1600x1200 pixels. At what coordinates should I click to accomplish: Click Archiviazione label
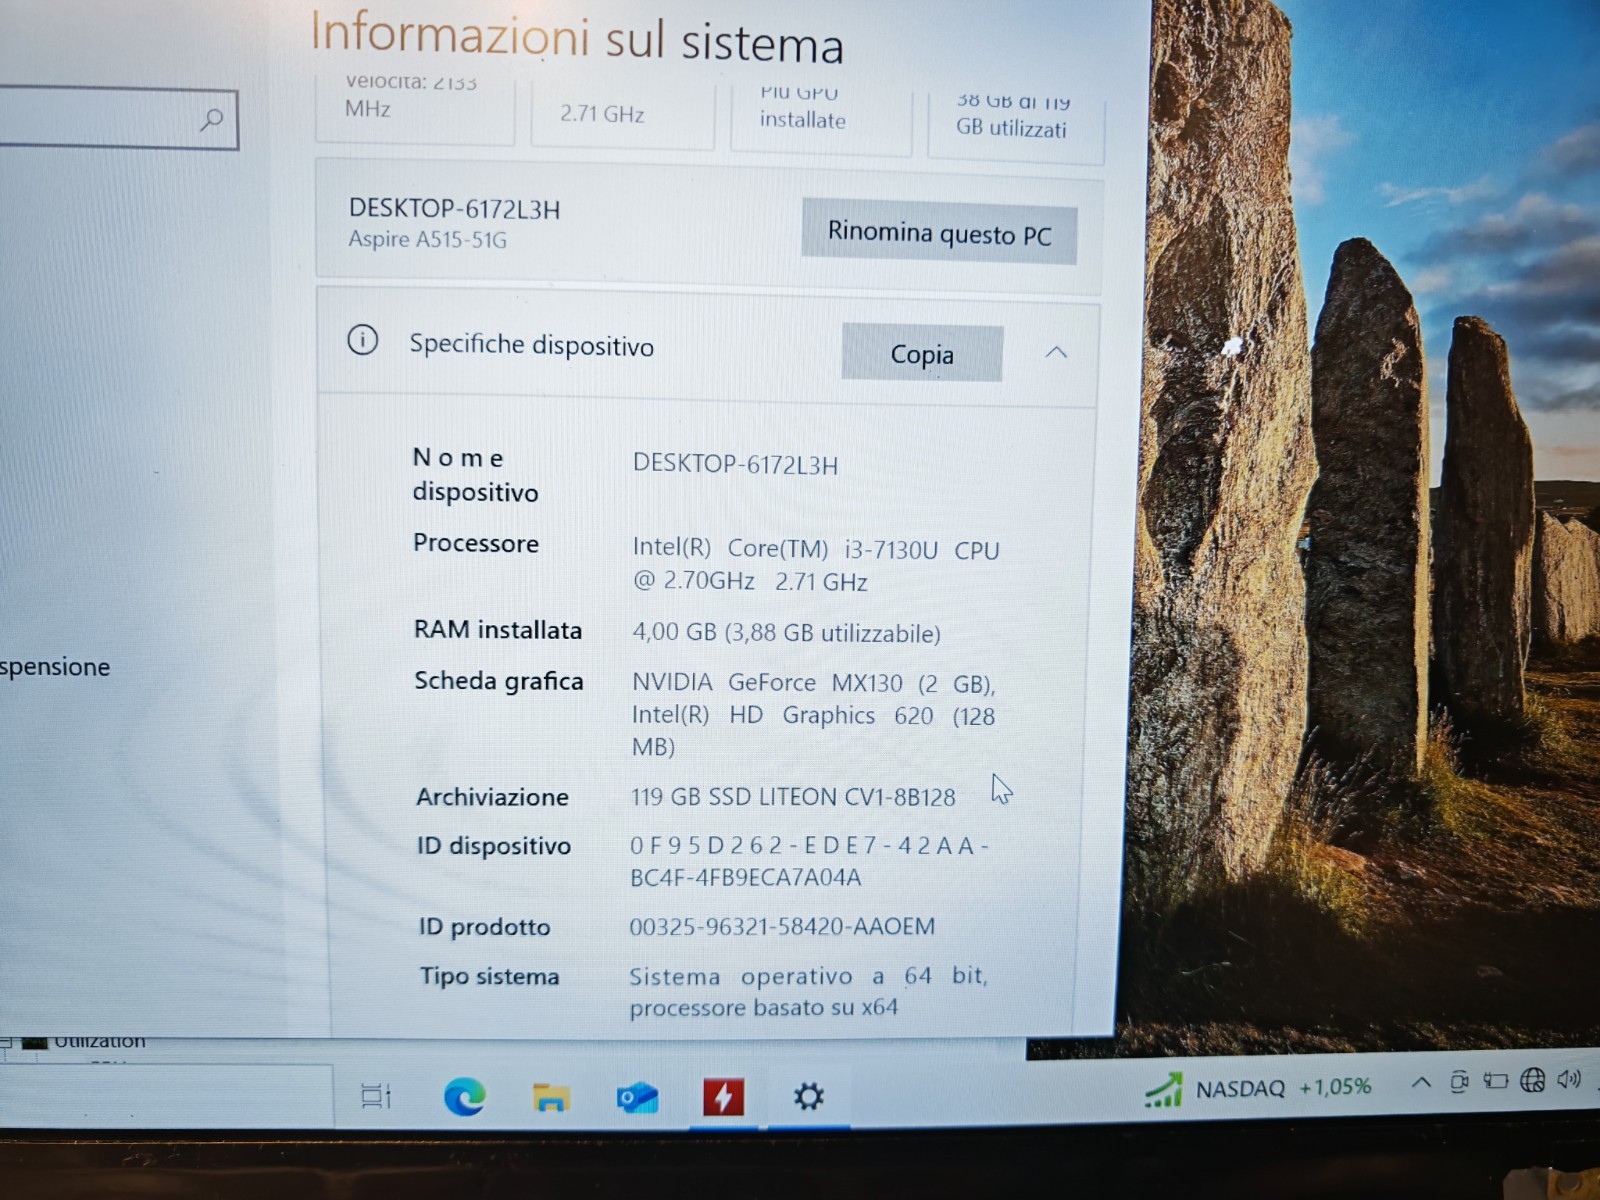point(492,797)
